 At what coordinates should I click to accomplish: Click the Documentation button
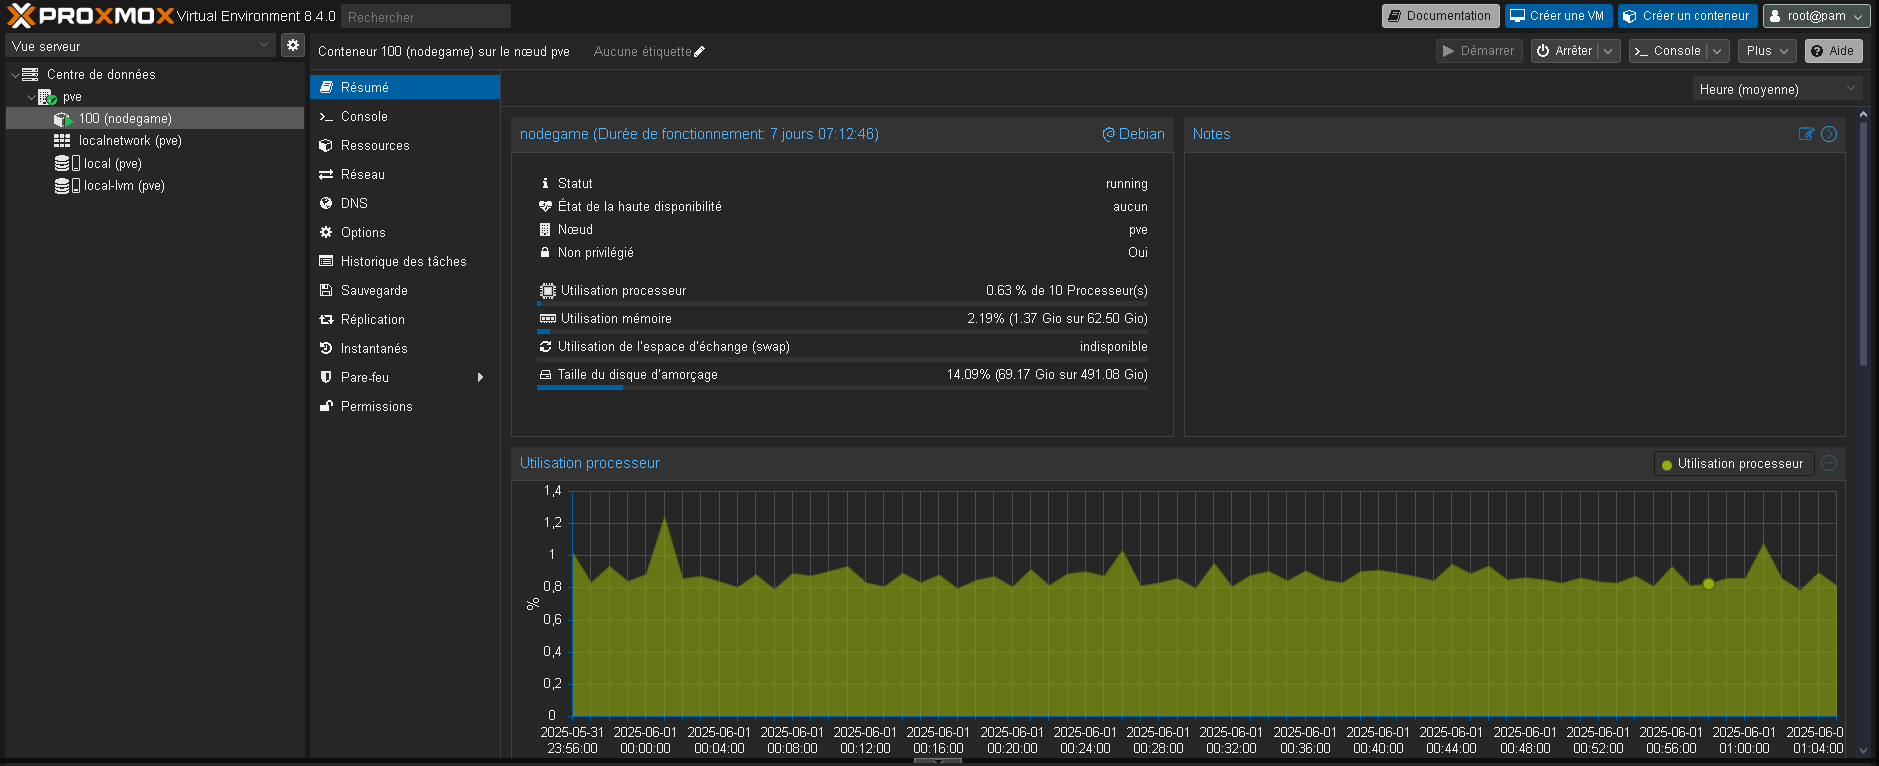[1440, 16]
